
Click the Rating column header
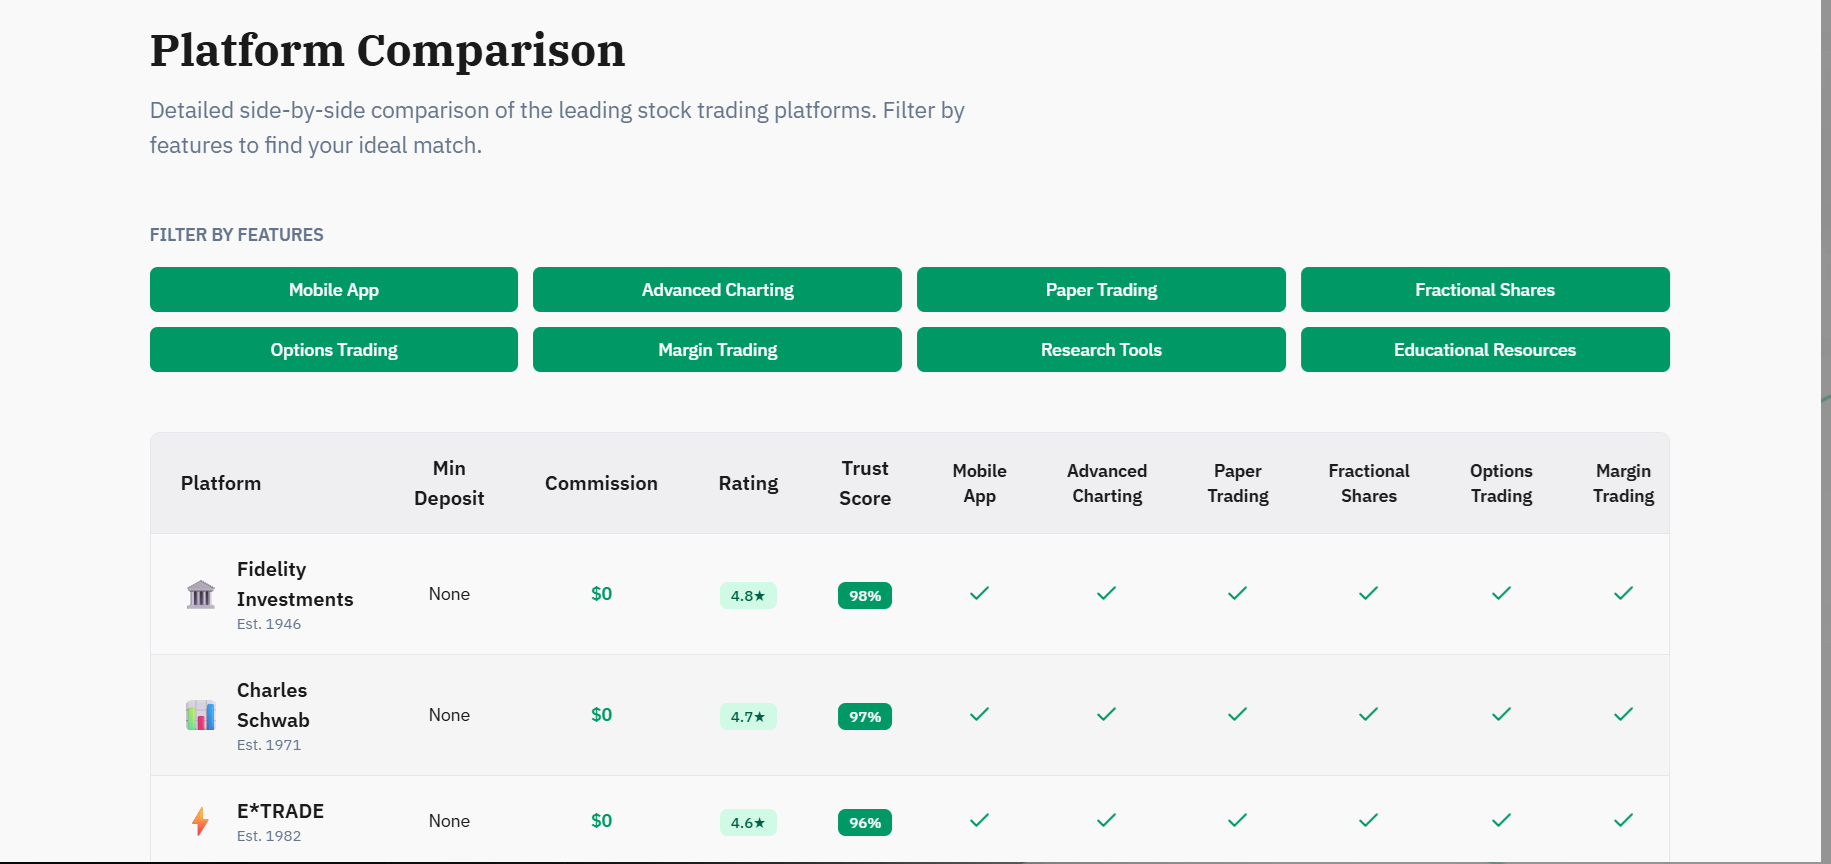tap(748, 483)
